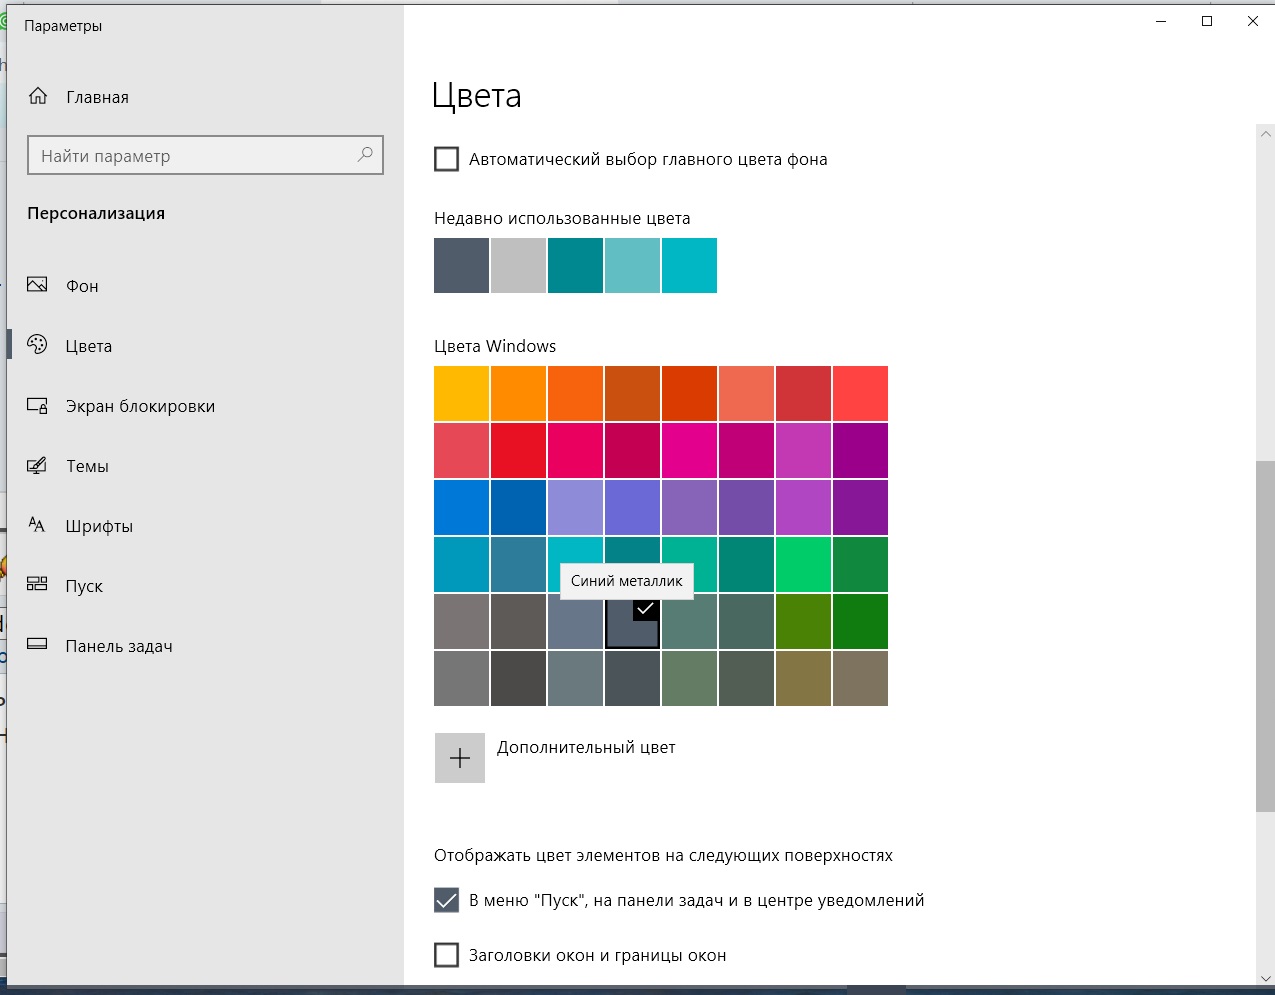Click the Шрифты font icon

(38, 525)
